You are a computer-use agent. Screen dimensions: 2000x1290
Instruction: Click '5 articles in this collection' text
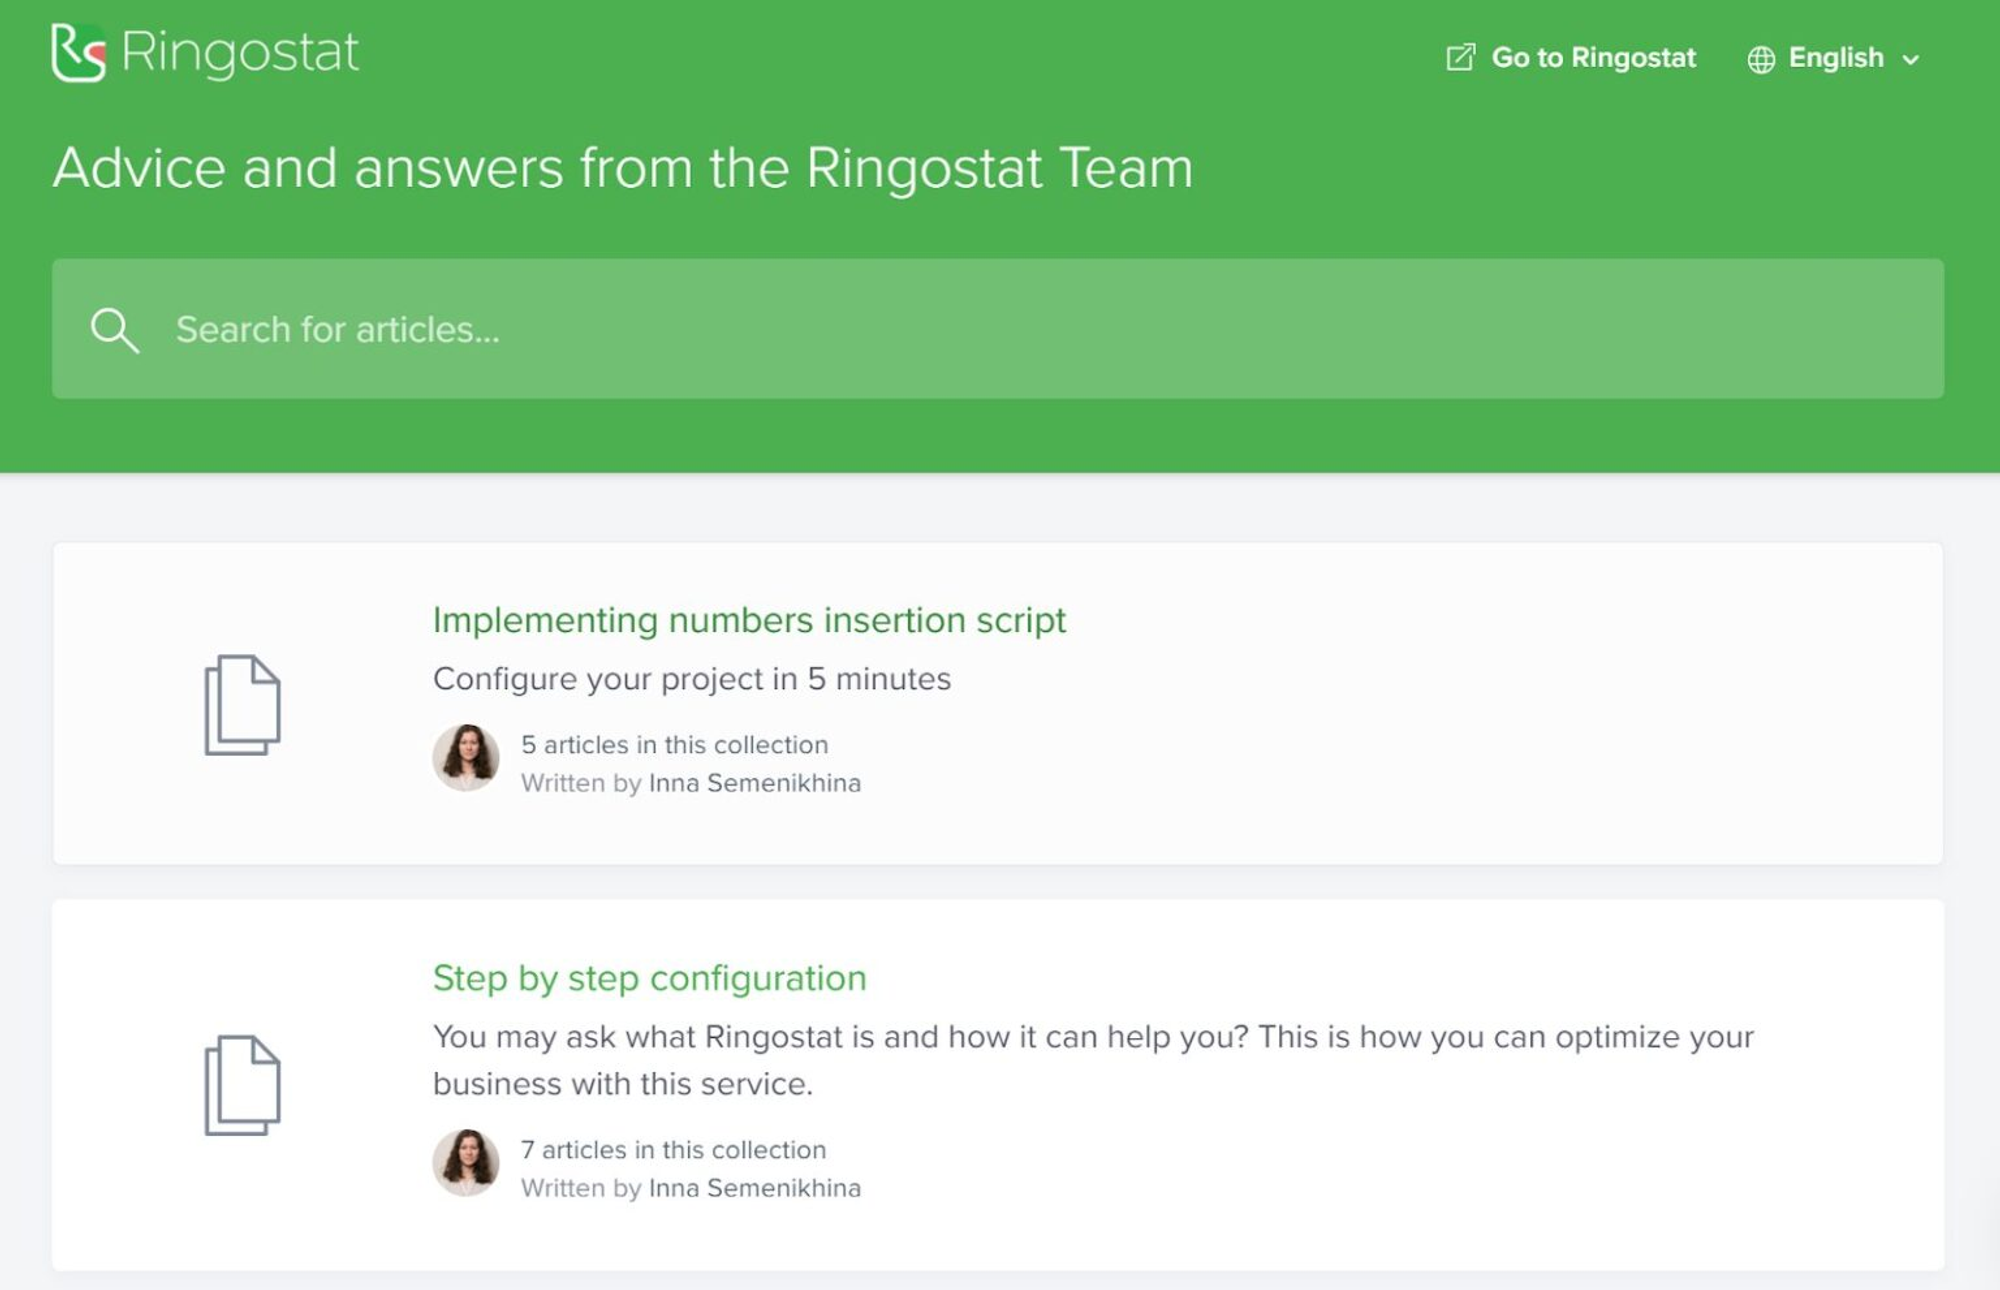click(675, 745)
